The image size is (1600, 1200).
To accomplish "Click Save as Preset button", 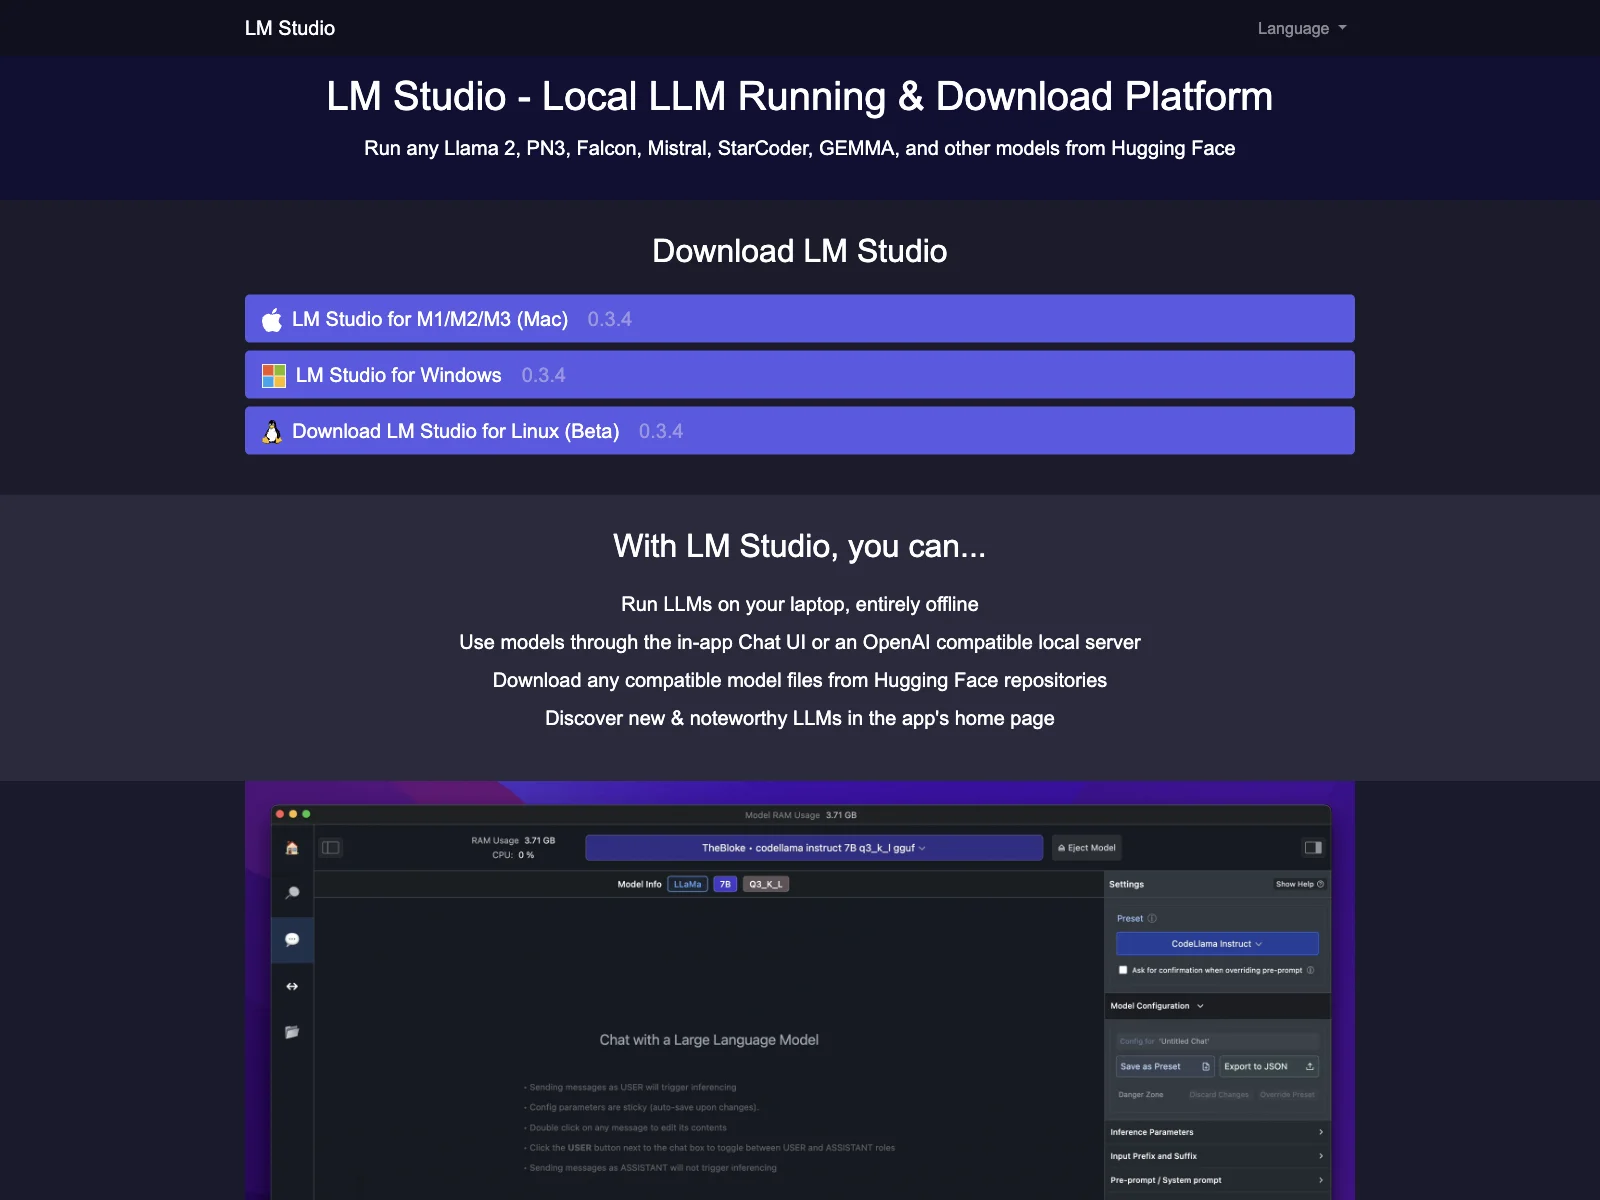I will pos(1165,1066).
